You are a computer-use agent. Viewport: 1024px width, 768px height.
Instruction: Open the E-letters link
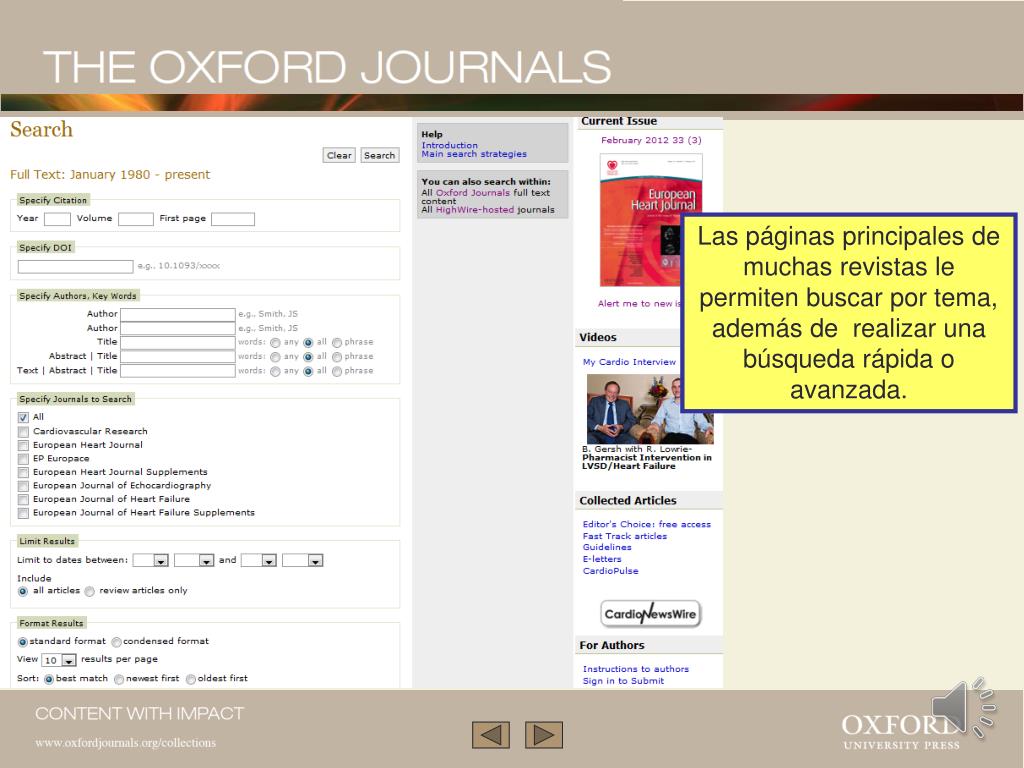click(602, 559)
